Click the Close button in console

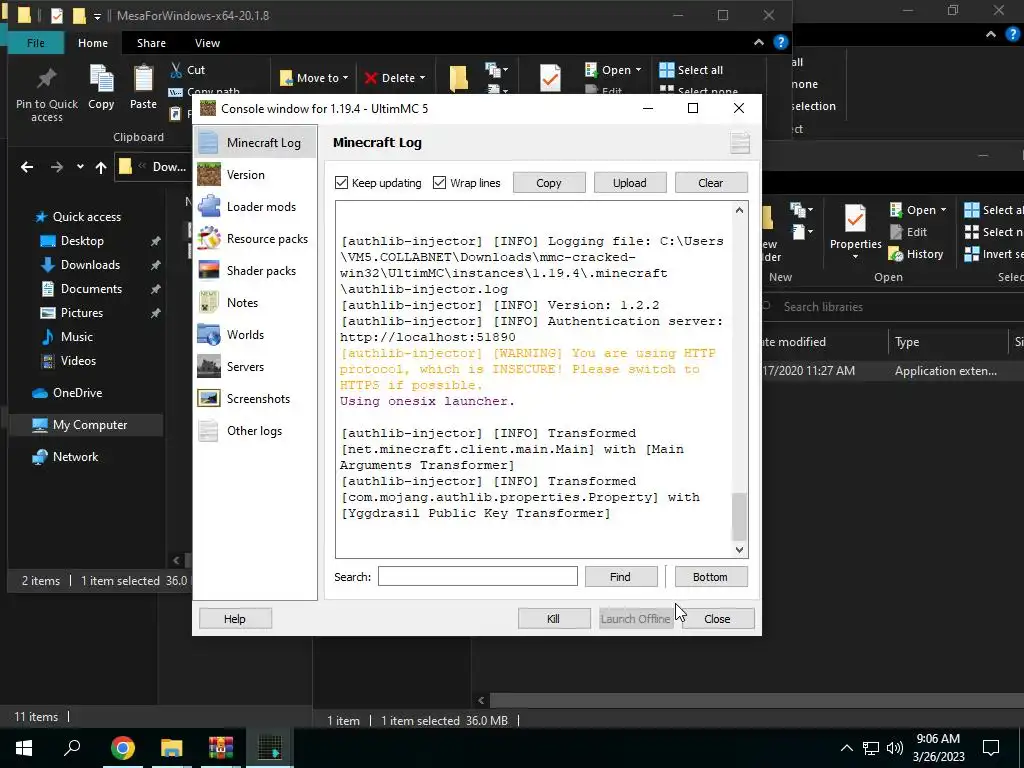[718, 618]
